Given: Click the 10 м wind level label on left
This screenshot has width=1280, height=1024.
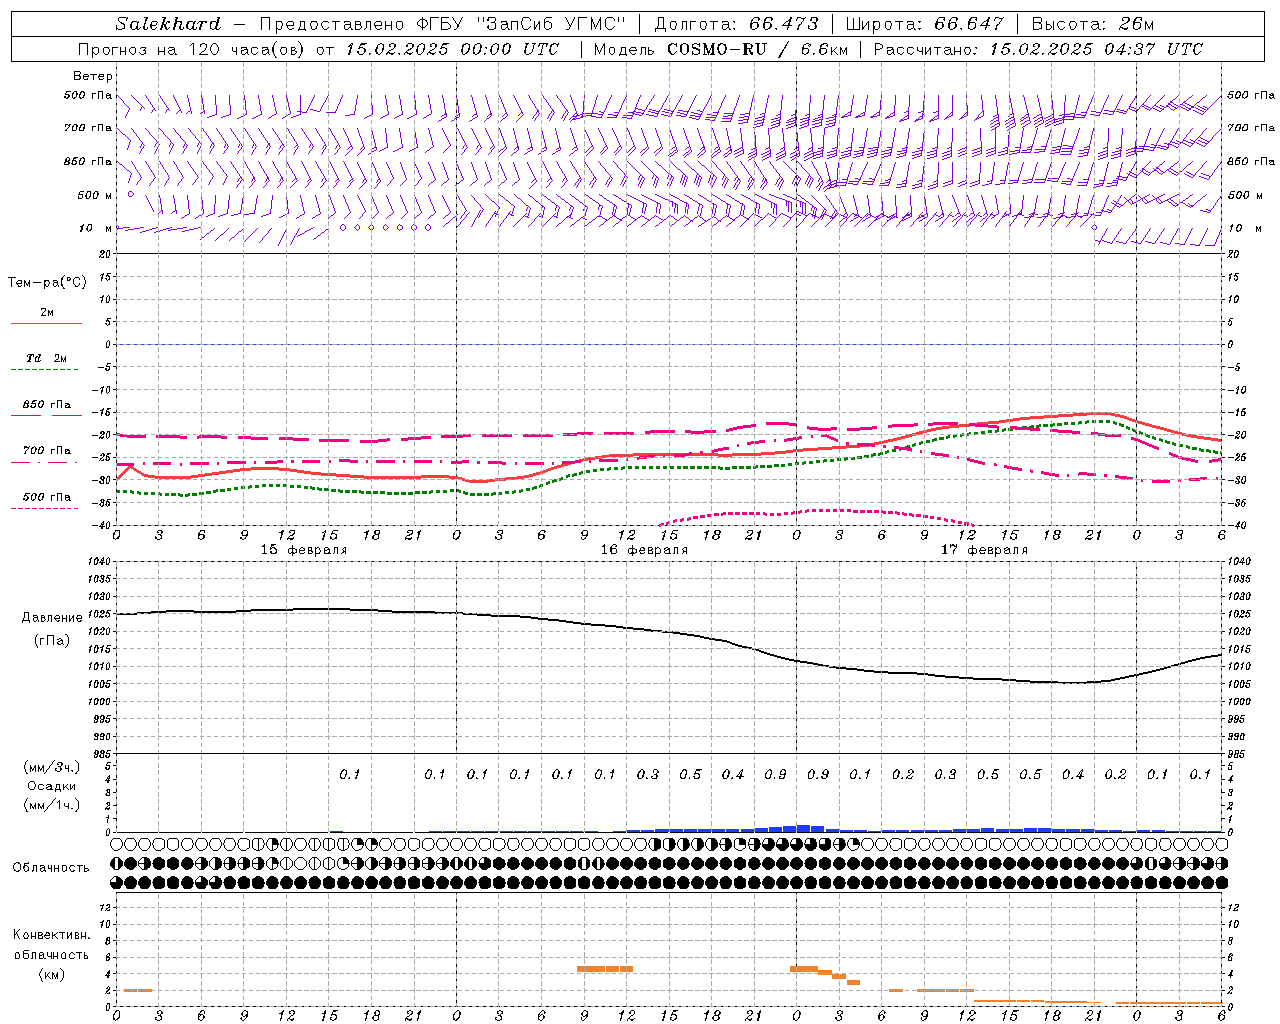Looking at the screenshot, I should point(96,228).
